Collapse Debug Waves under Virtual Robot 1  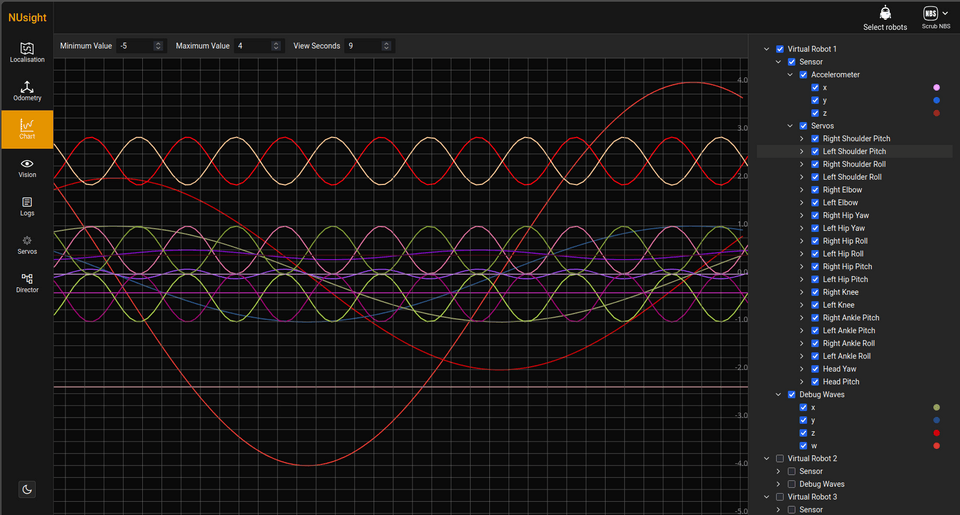point(778,394)
